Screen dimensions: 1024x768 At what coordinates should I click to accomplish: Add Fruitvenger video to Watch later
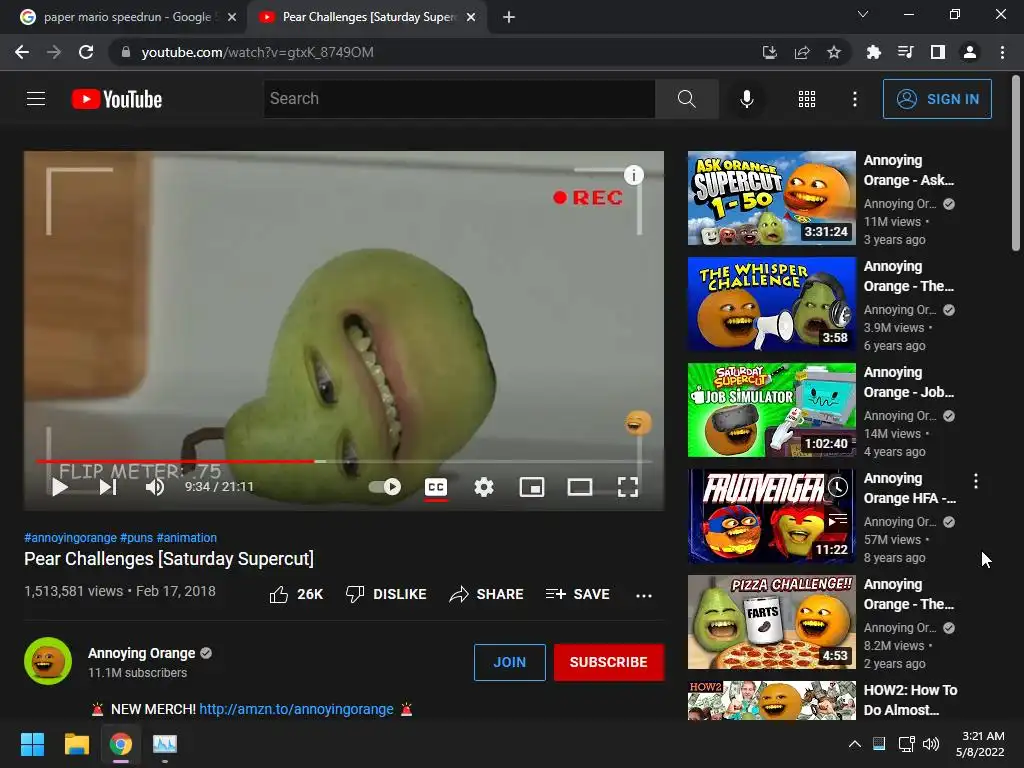pos(838,487)
